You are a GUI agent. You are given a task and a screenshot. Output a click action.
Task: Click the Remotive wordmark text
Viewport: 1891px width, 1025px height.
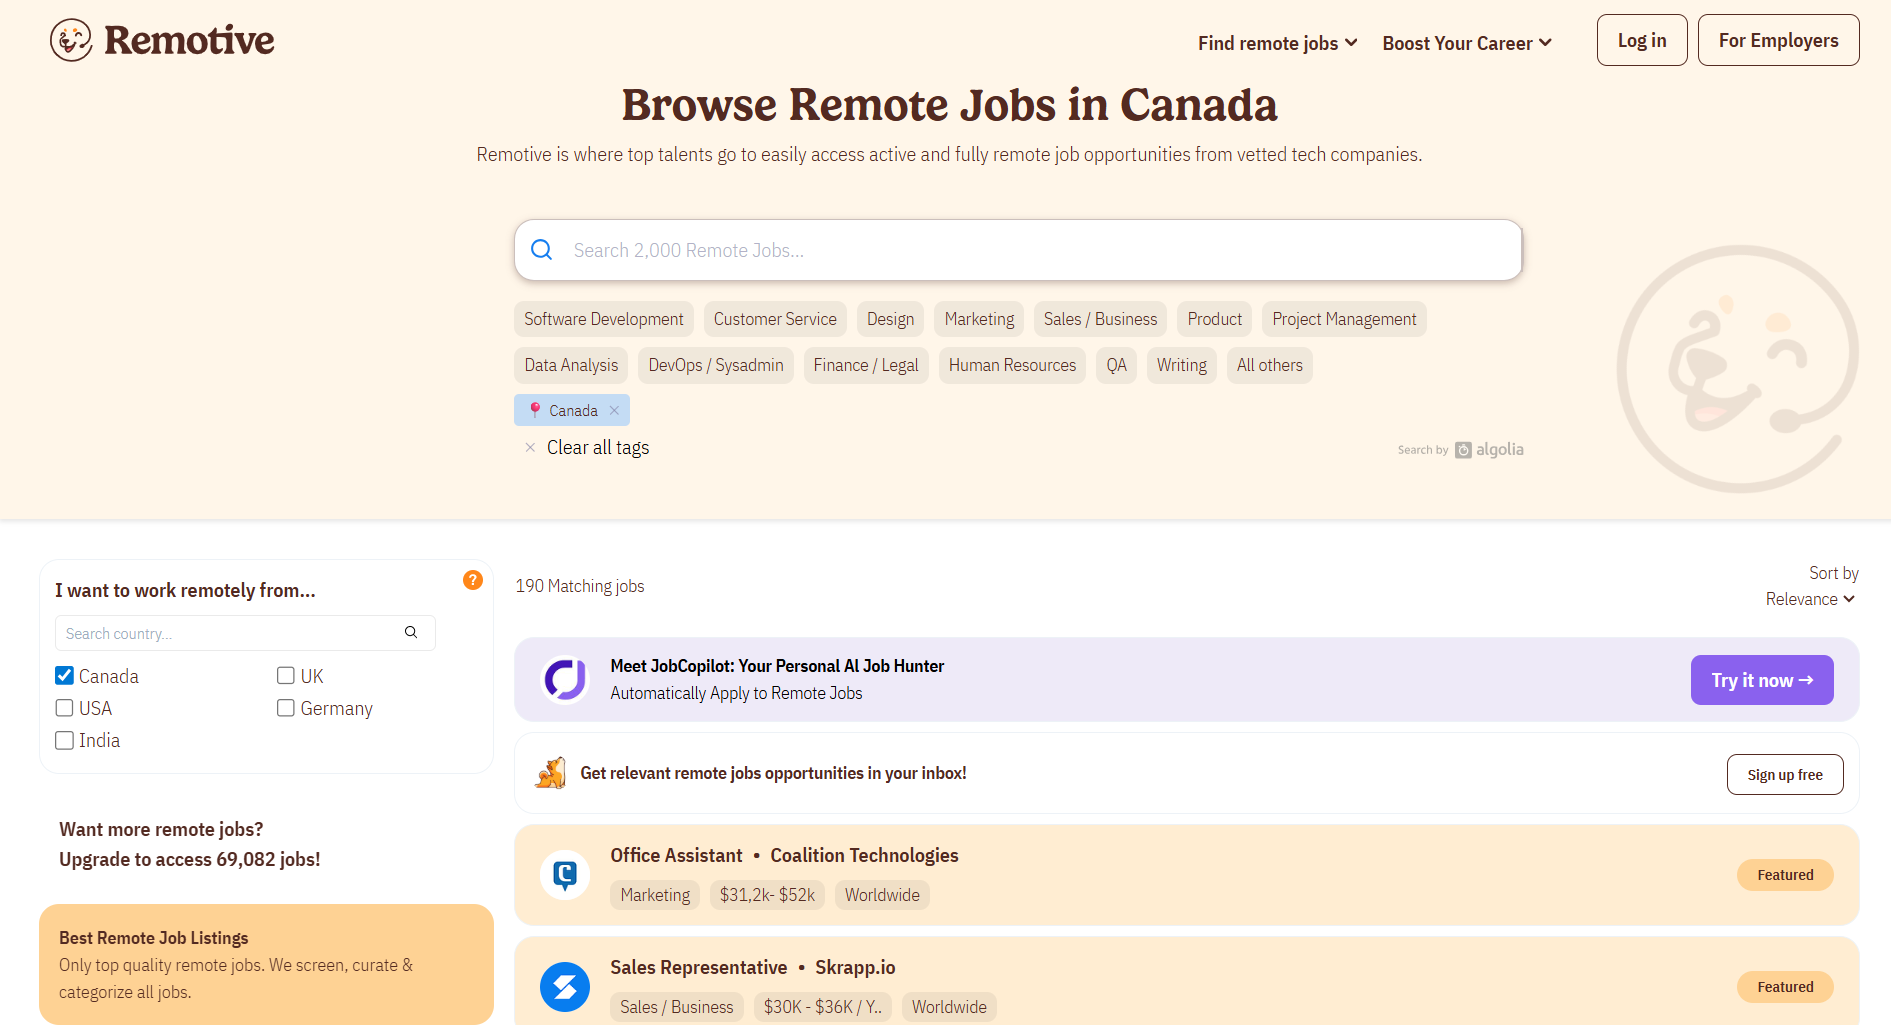(x=189, y=40)
